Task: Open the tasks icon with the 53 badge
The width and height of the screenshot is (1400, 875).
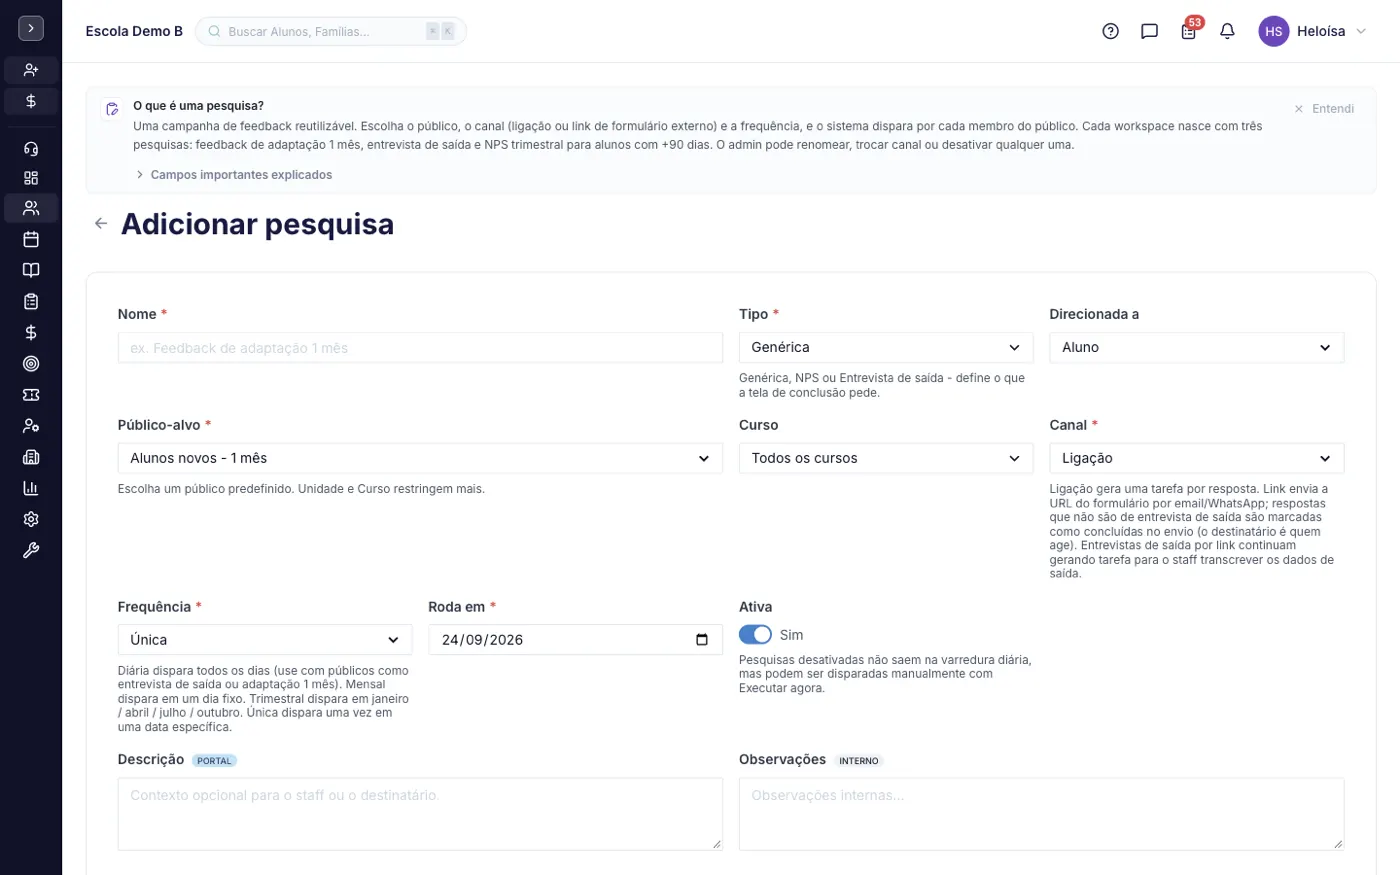Action: point(1188,31)
